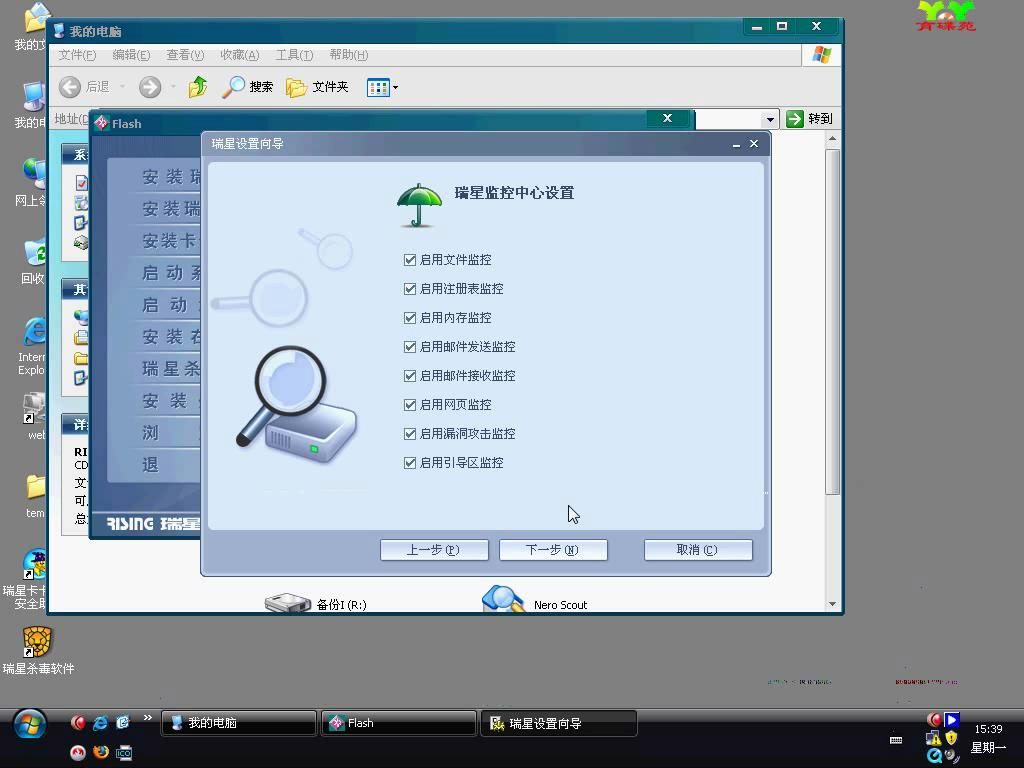Switch to 我的电脑 taskbar button
Screen dimensions: 1024x768
click(x=239, y=723)
